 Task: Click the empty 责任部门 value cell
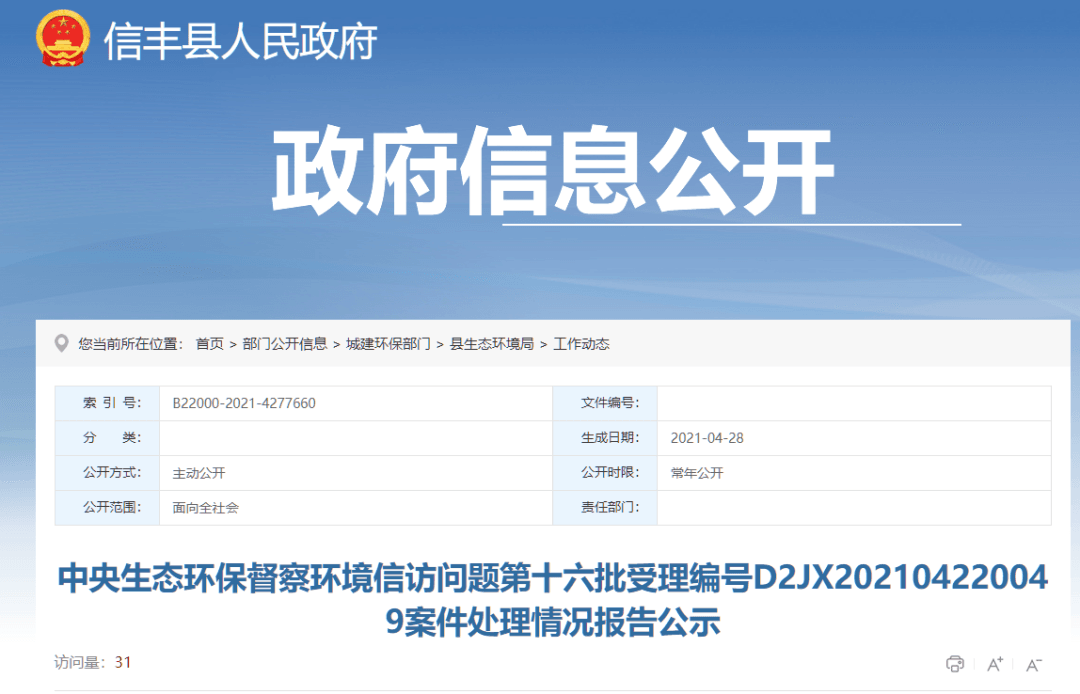tap(853, 508)
